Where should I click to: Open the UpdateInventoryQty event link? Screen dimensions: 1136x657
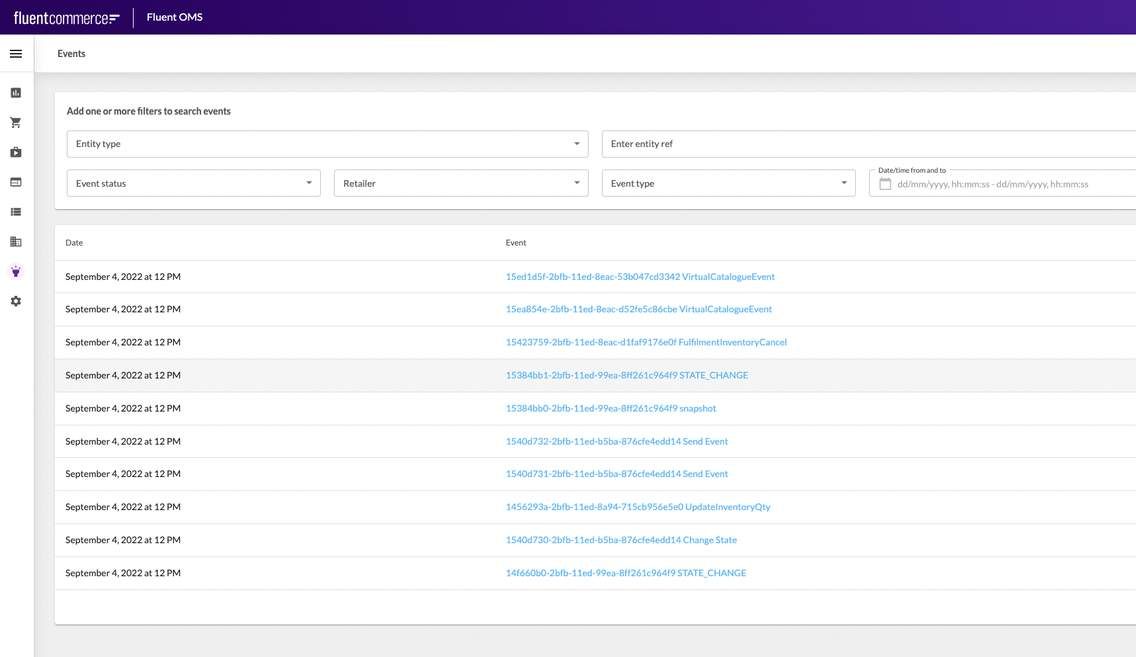pyautogui.click(x=638, y=507)
